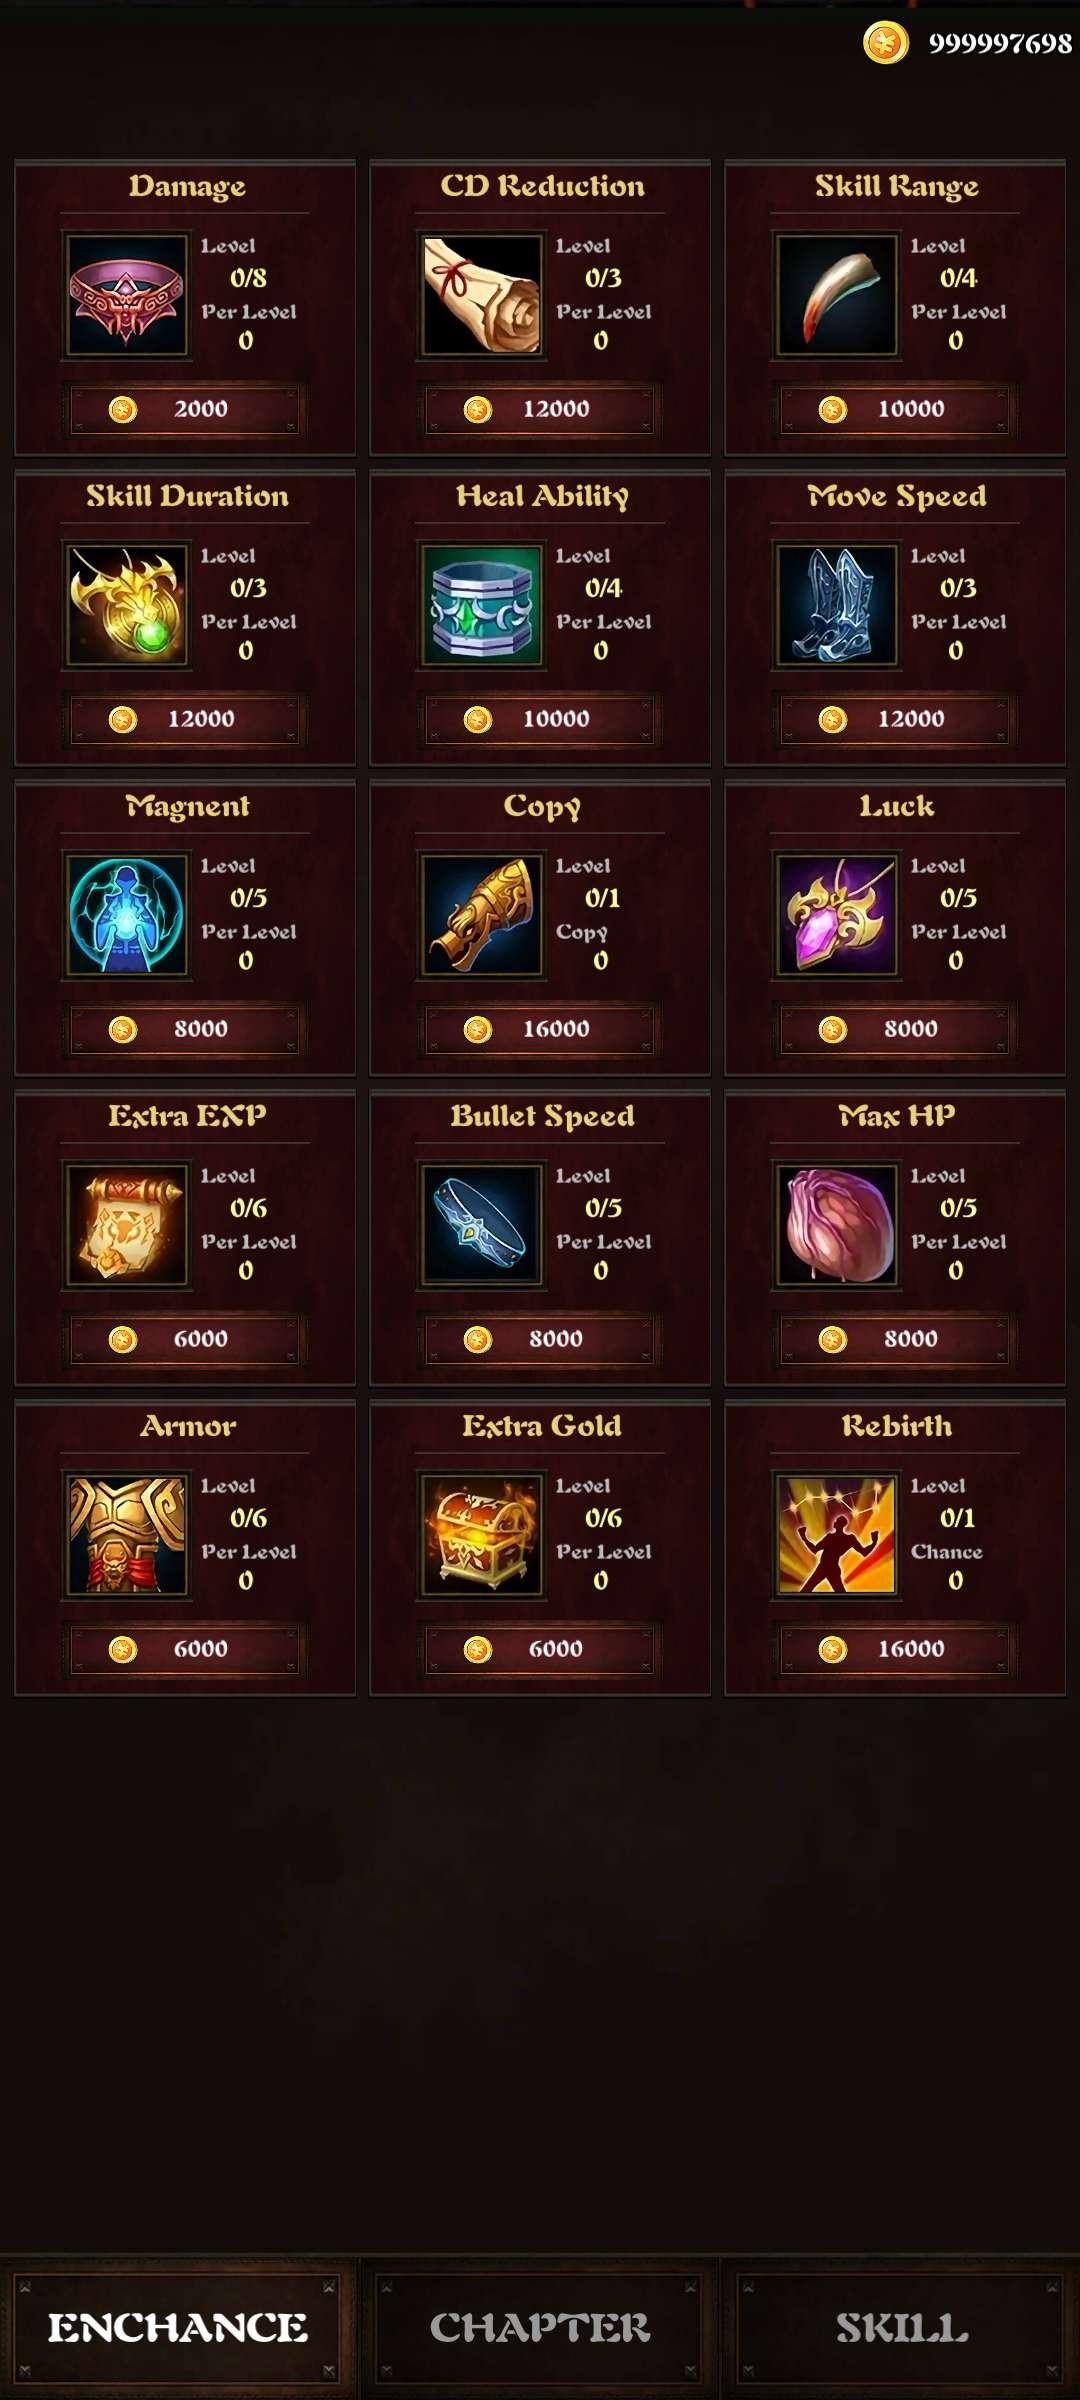The width and height of the screenshot is (1080, 2400).
Task: Select the Luck amulet icon
Action: coord(836,916)
